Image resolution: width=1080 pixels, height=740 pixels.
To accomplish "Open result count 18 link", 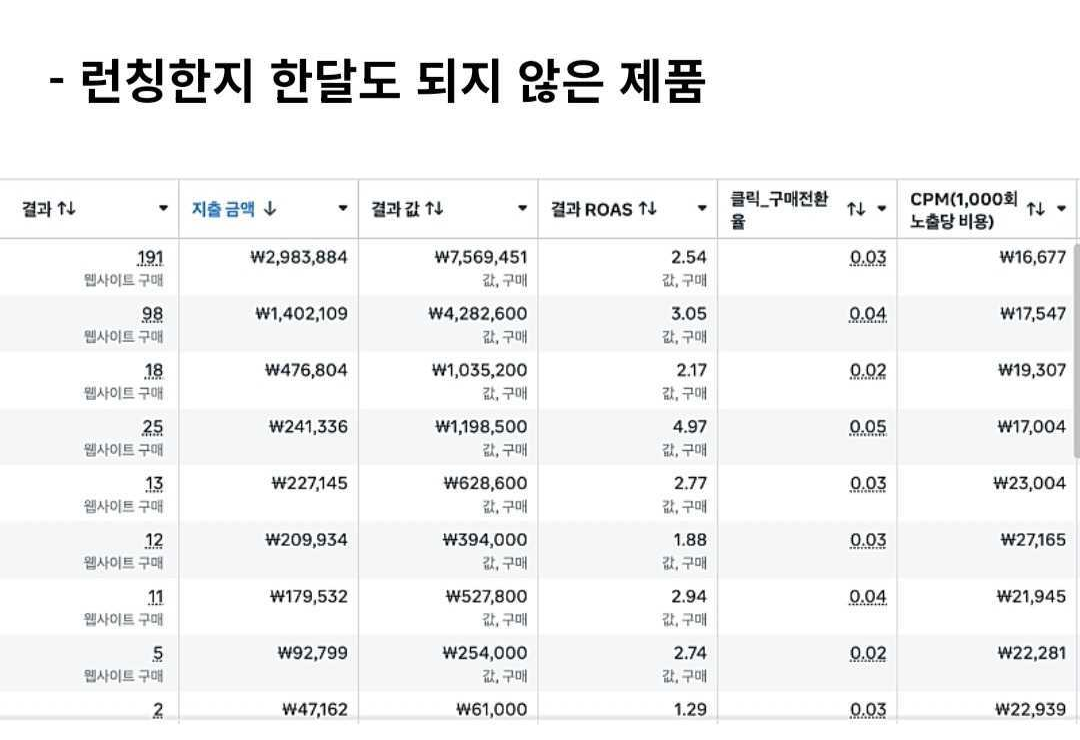I will tap(154, 371).
